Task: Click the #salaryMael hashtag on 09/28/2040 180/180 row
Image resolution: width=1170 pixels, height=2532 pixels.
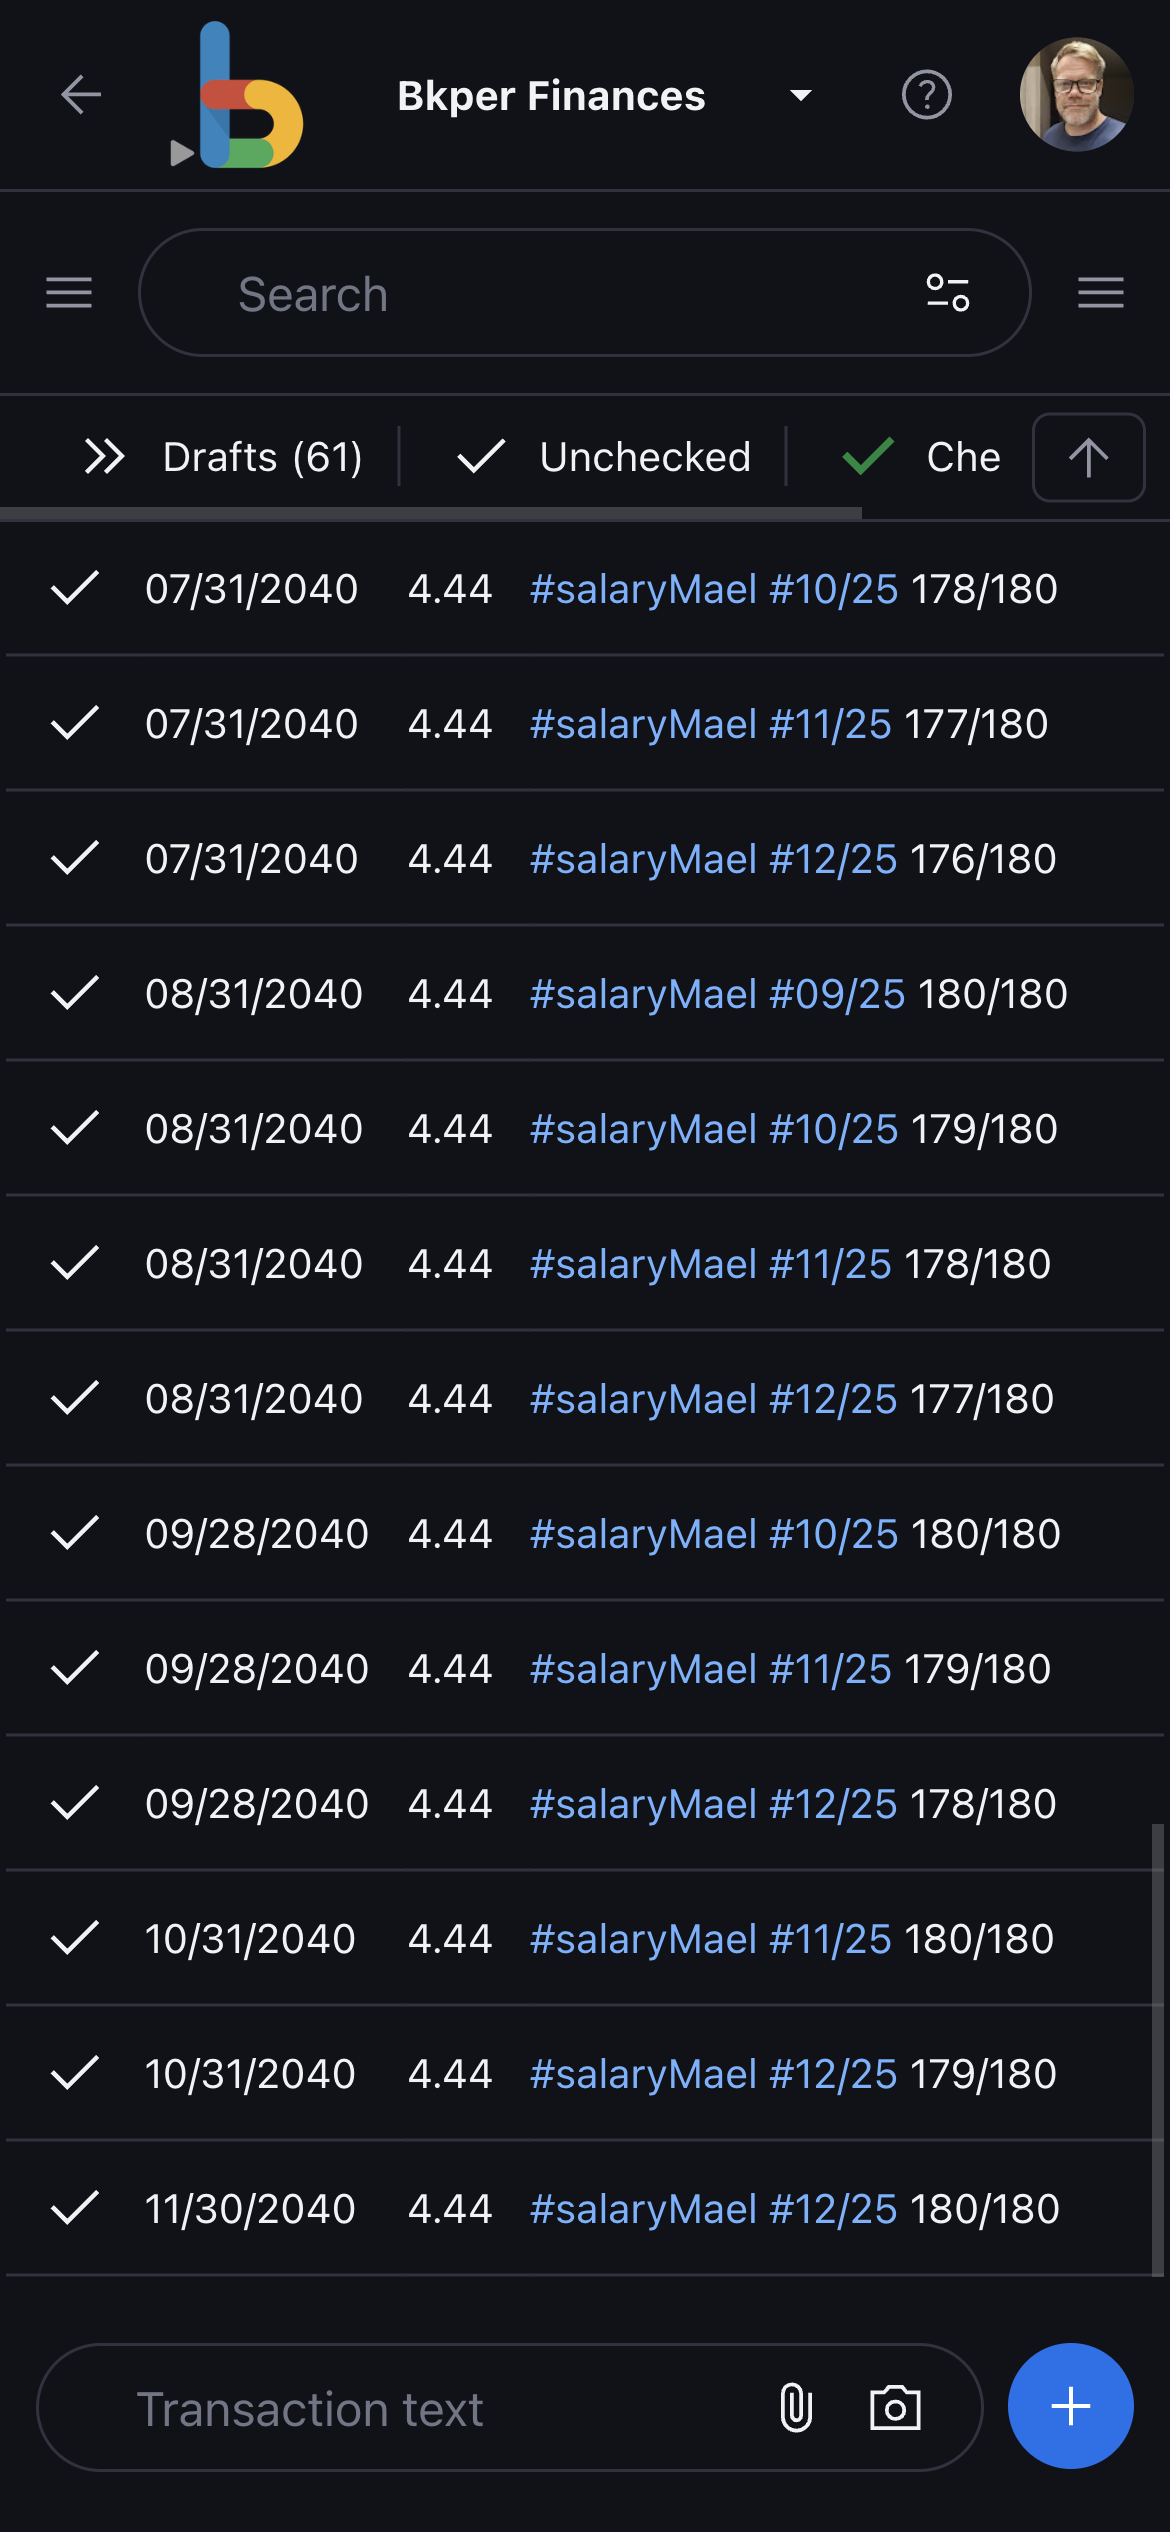Action: [x=643, y=1534]
